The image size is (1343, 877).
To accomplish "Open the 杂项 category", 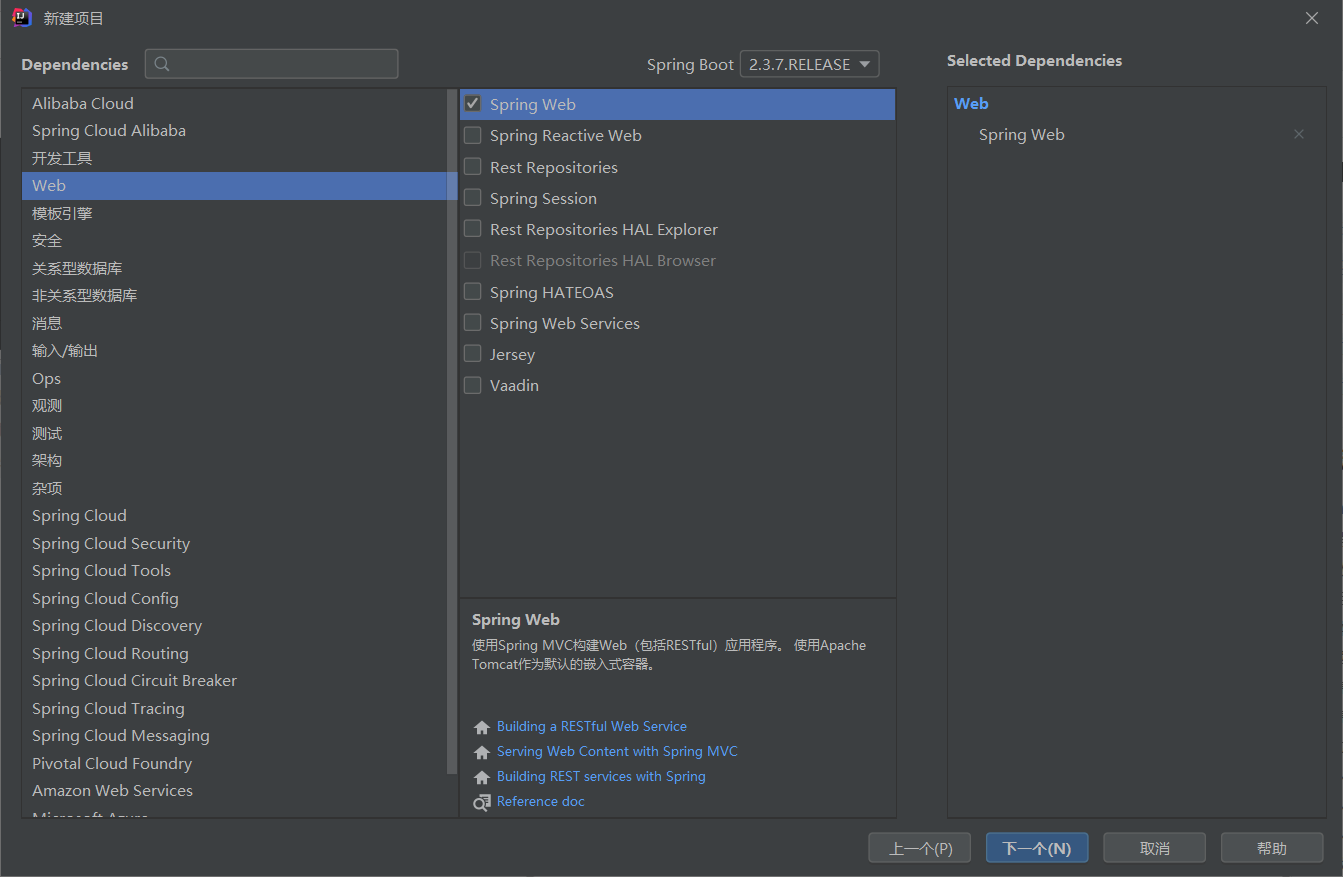I will (x=234, y=488).
